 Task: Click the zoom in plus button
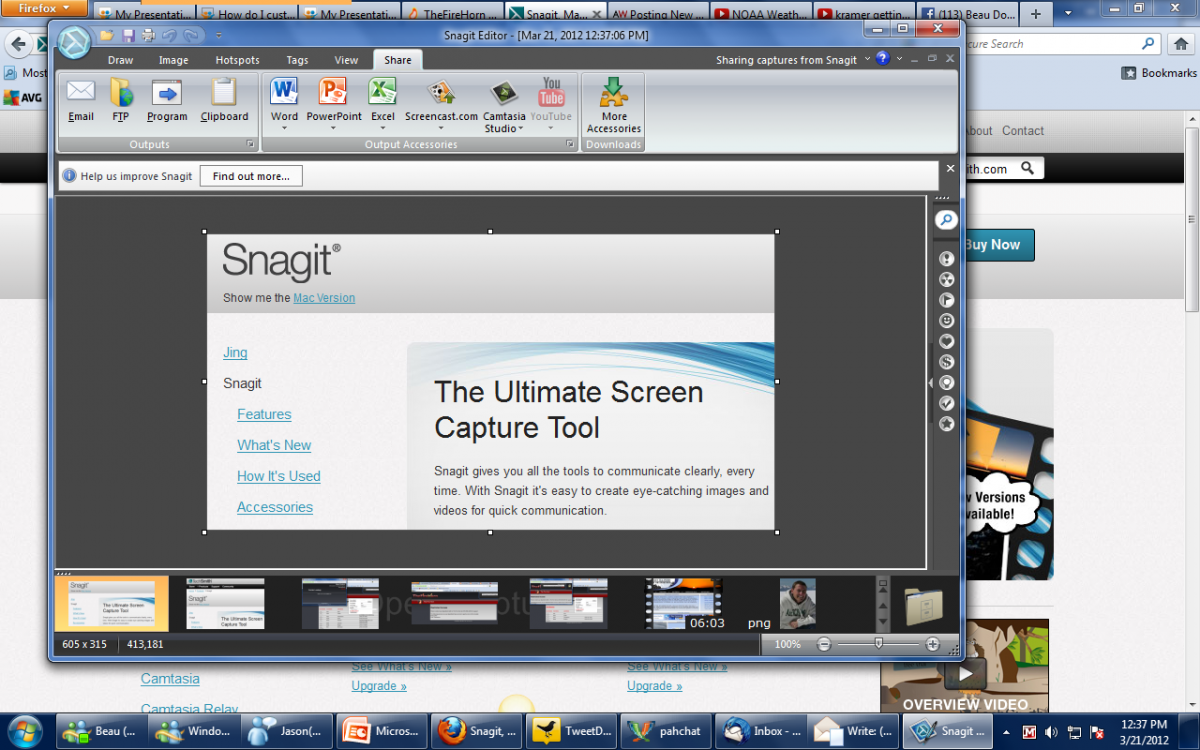933,644
